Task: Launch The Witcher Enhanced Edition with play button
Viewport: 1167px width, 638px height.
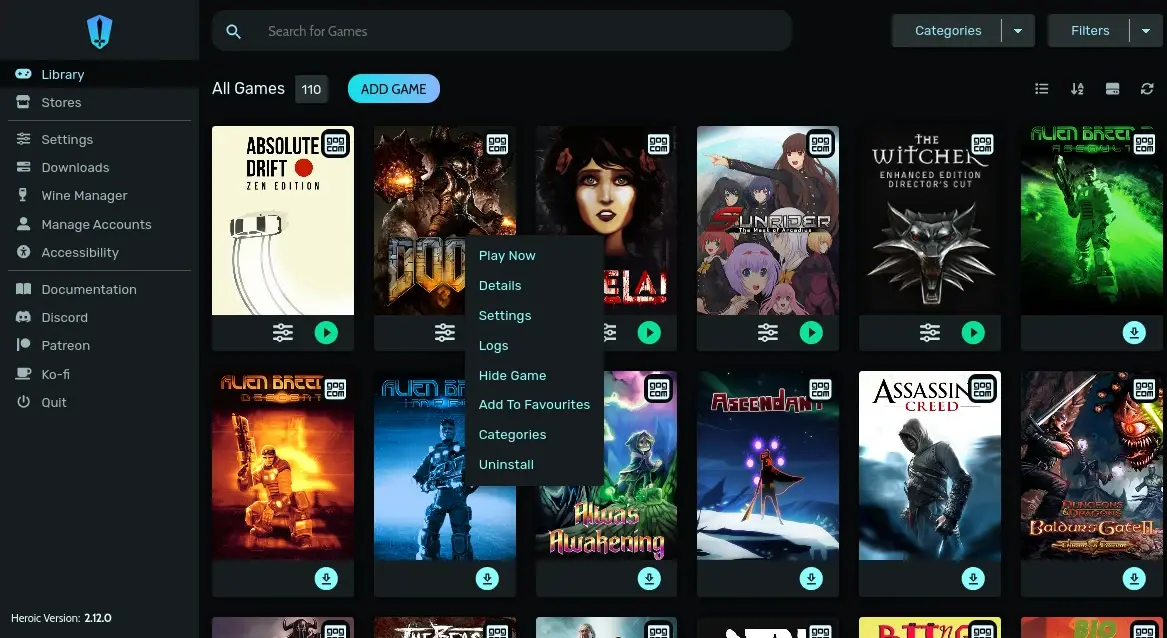Action: [x=973, y=332]
